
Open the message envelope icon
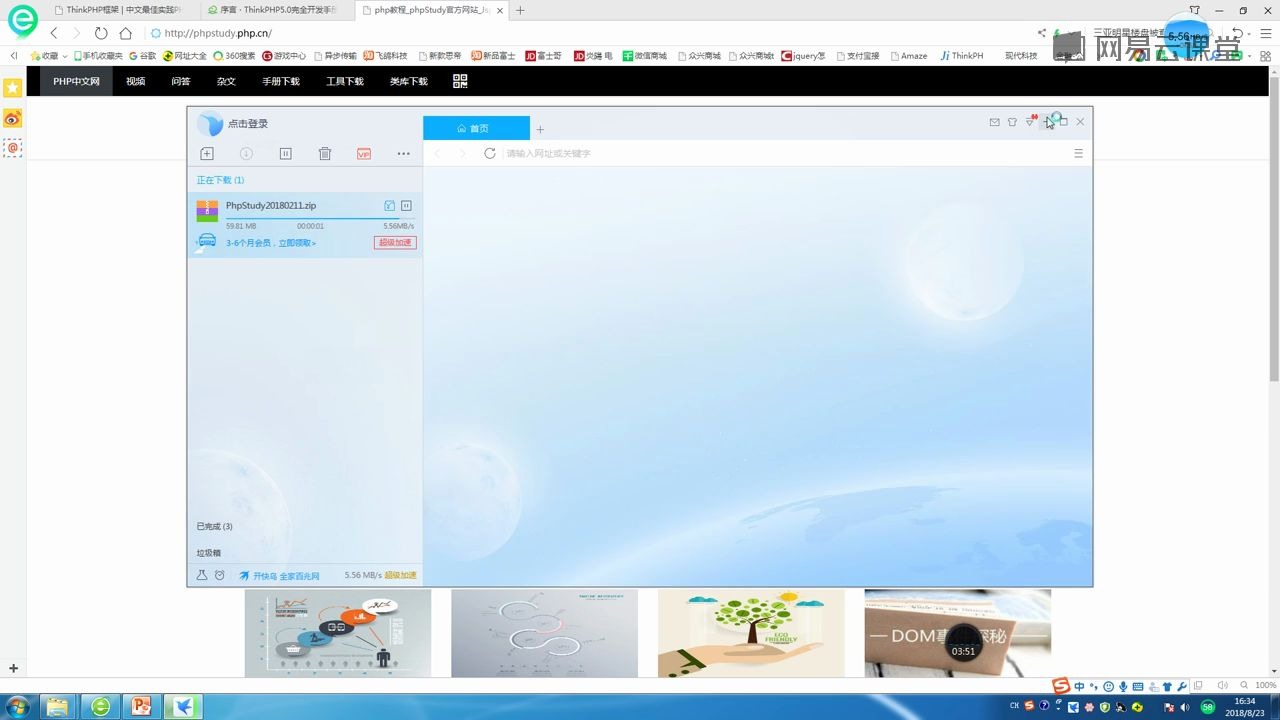[x=994, y=121]
